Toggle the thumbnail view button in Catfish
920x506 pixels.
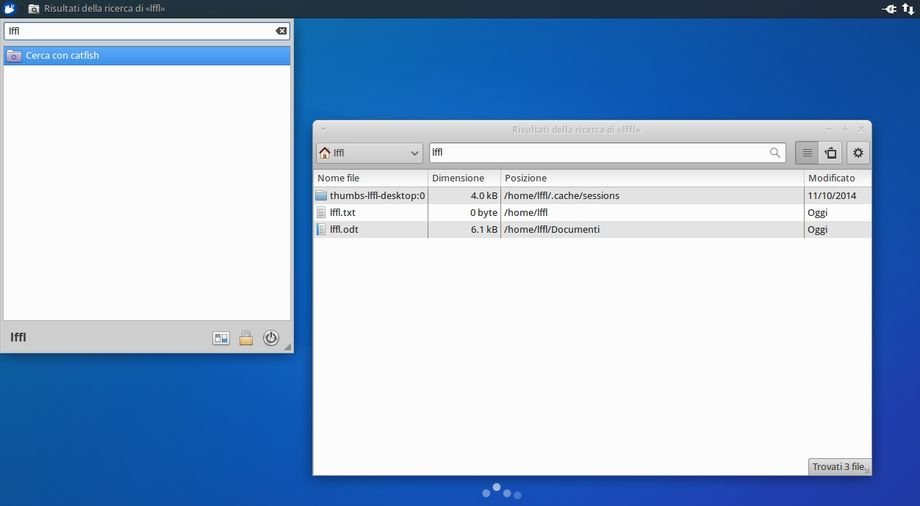(831, 153)
